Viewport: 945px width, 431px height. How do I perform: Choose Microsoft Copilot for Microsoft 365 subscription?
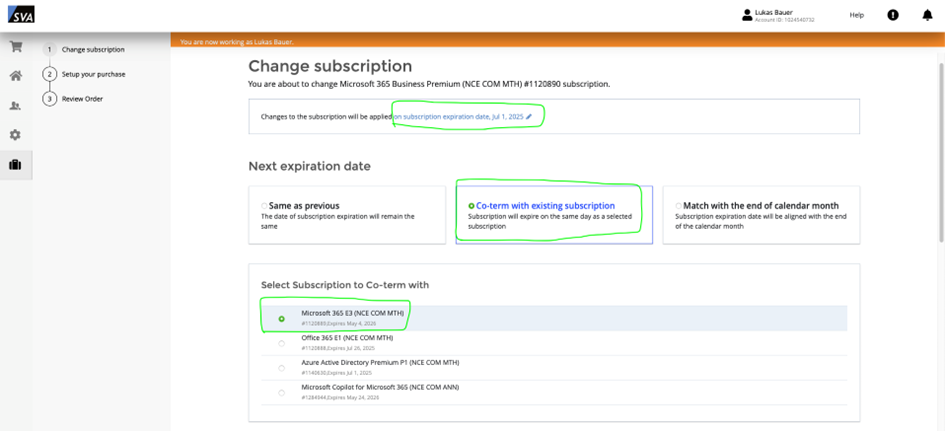coord(281,392)
